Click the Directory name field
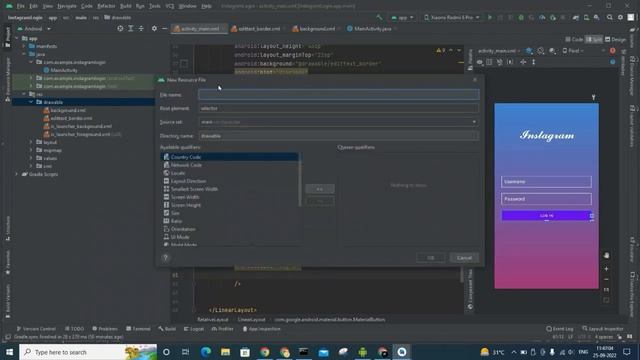The image size is (640, 360). tap(339, 136)
